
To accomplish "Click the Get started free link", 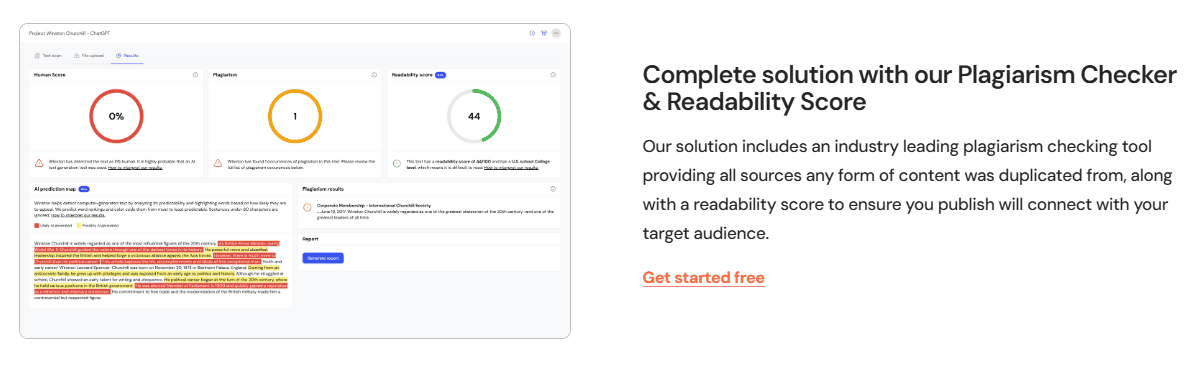I will click(x=703, y=278).
